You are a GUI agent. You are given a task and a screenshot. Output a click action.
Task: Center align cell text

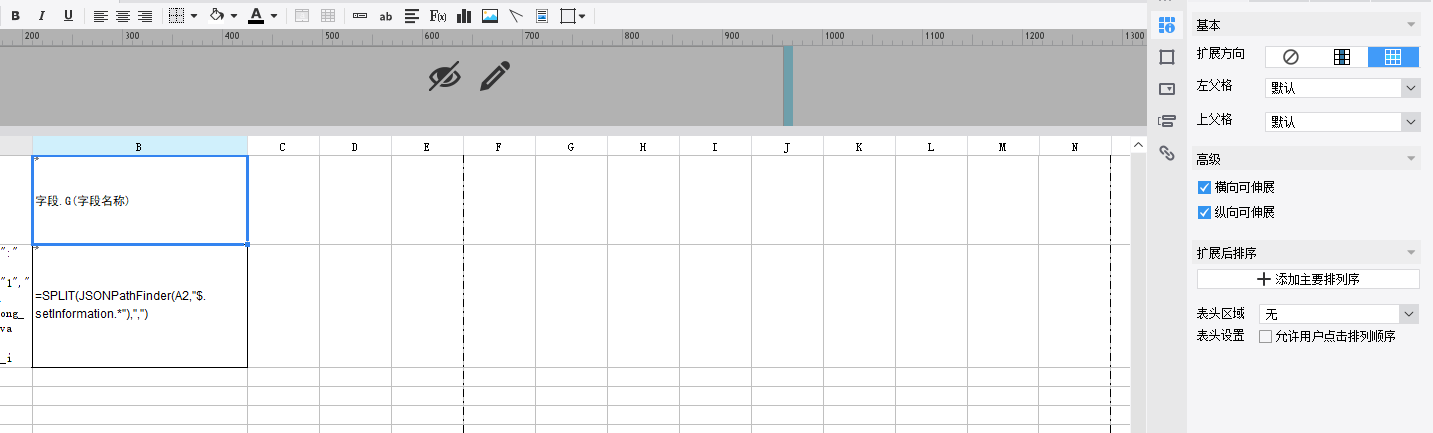[x=123, y=16]
